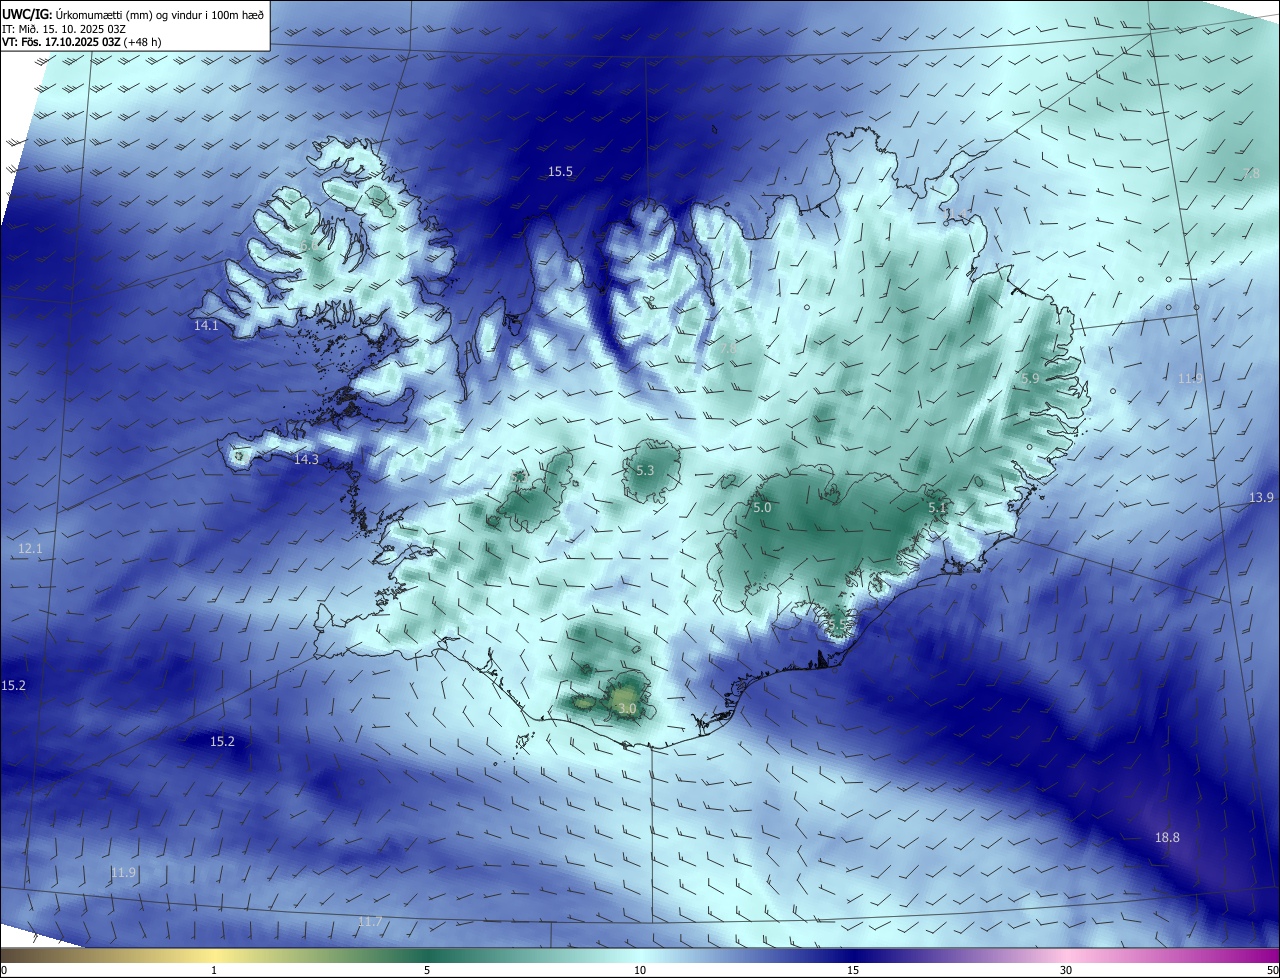Pick the yellow section of the color scale
Image resolution: width=1280 pixels, height=978 pixels.
(214, 956)
